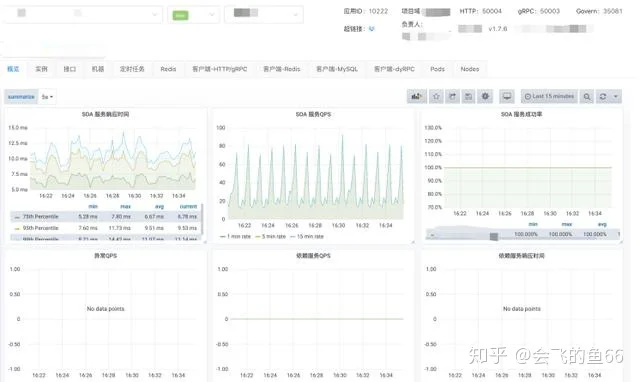Open the share dashboard icon
Screen dimensions: 640x382
452,96
